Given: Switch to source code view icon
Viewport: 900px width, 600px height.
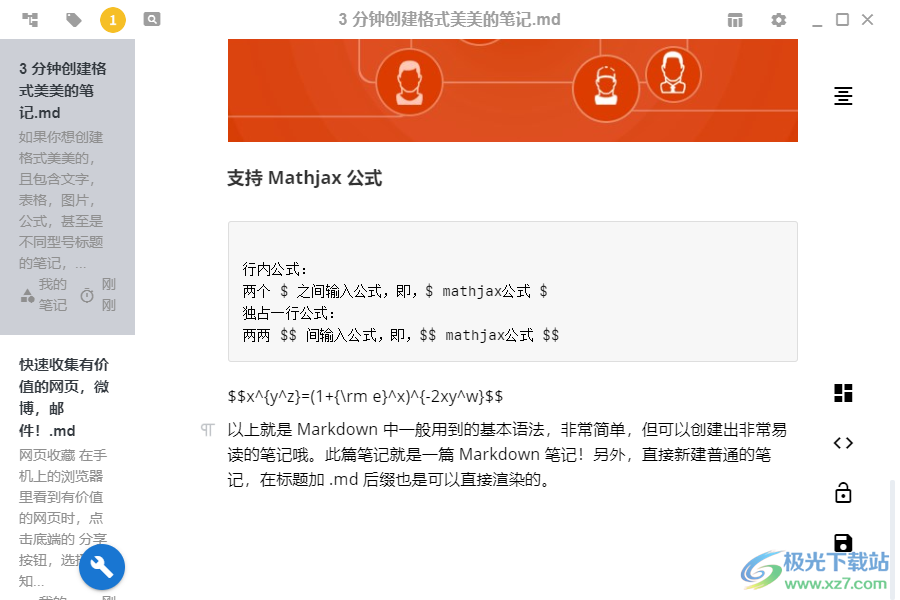Looking at the screenshot, I should pos(843,443).
